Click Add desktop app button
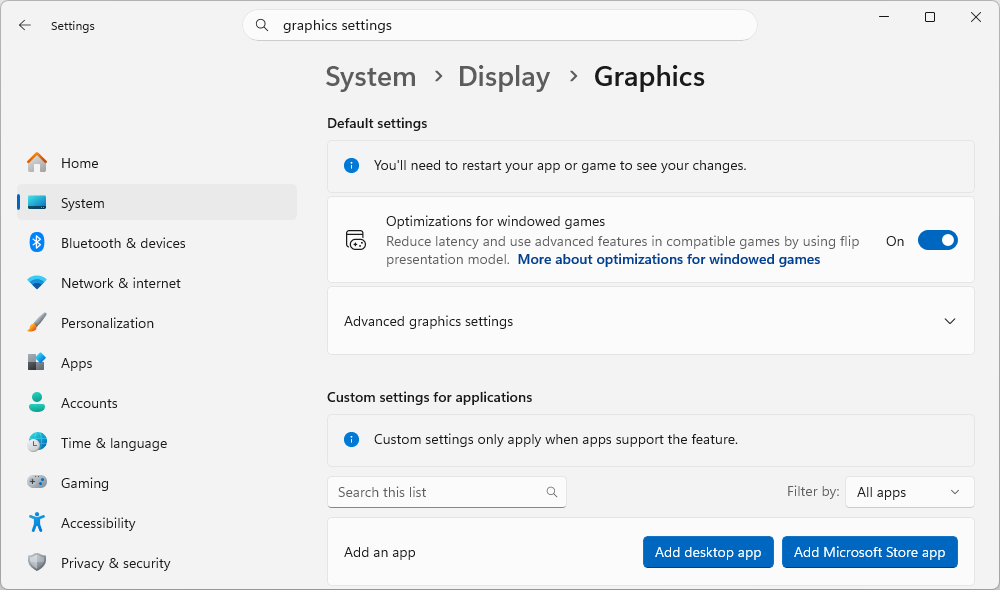Image resolution: width=1000 pixels, height=590 pixels. click(708, 552)
